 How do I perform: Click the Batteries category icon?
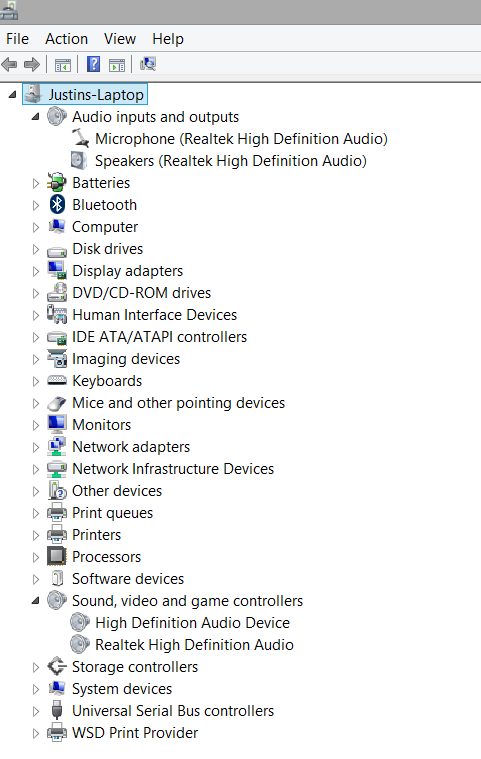(57, 182)
